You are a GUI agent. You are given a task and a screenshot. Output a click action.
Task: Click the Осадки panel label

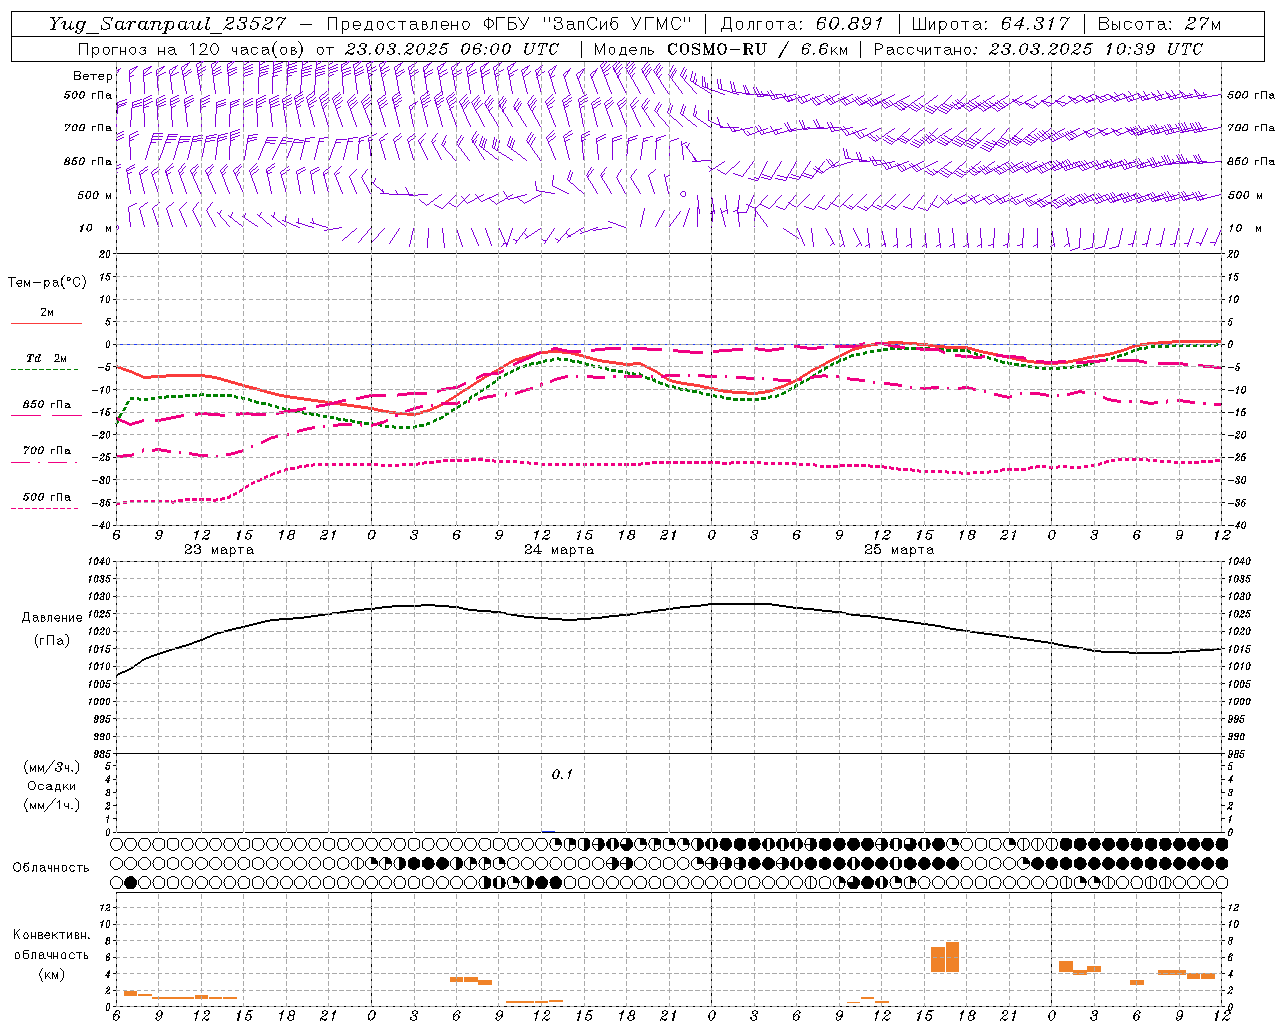click(52, 786)
